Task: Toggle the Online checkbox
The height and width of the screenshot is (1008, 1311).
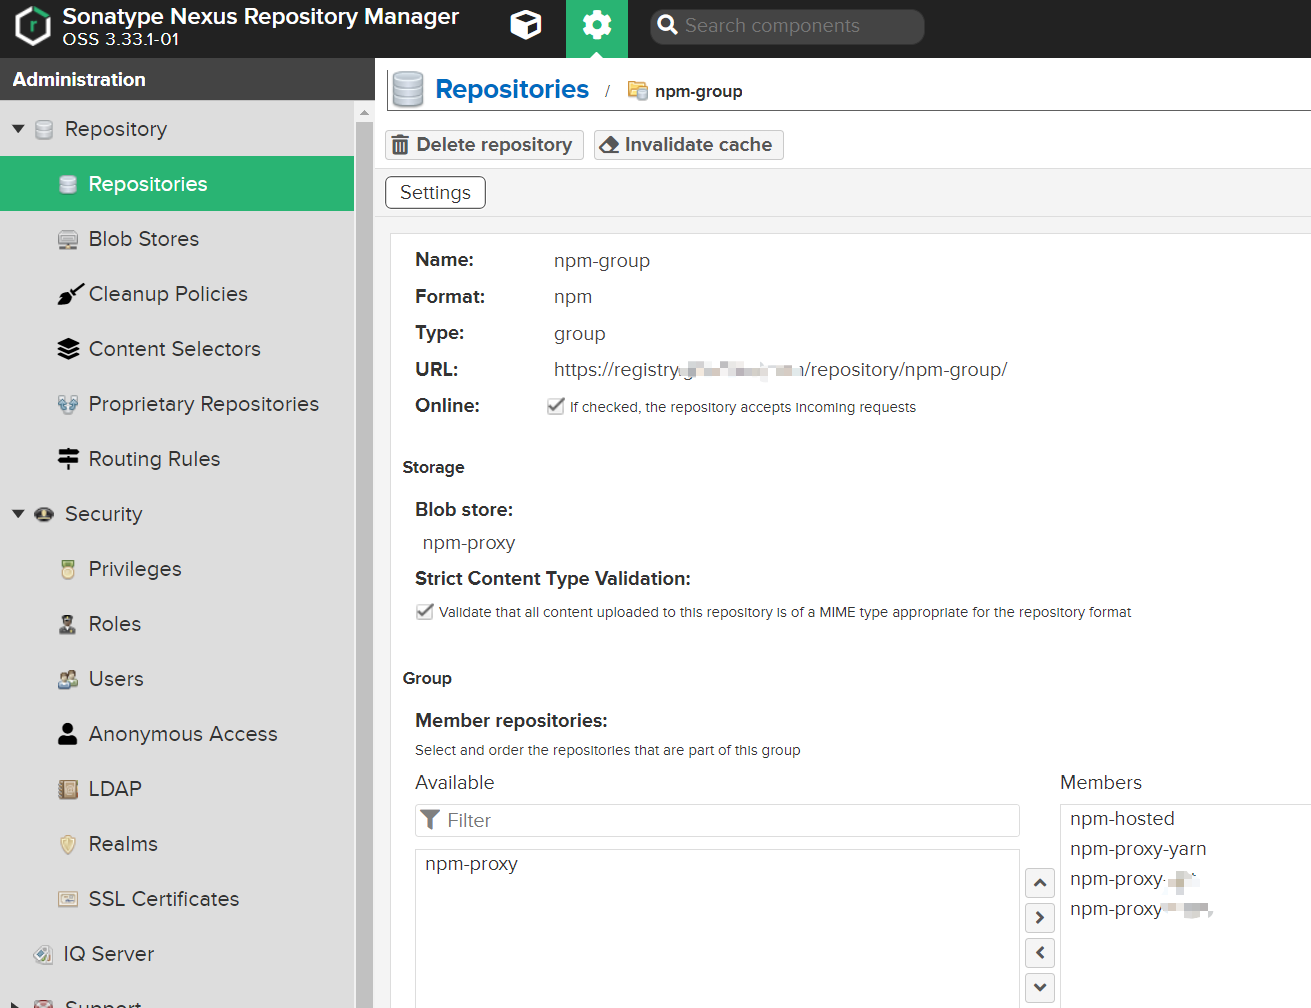Action: [x=556, y=406]
